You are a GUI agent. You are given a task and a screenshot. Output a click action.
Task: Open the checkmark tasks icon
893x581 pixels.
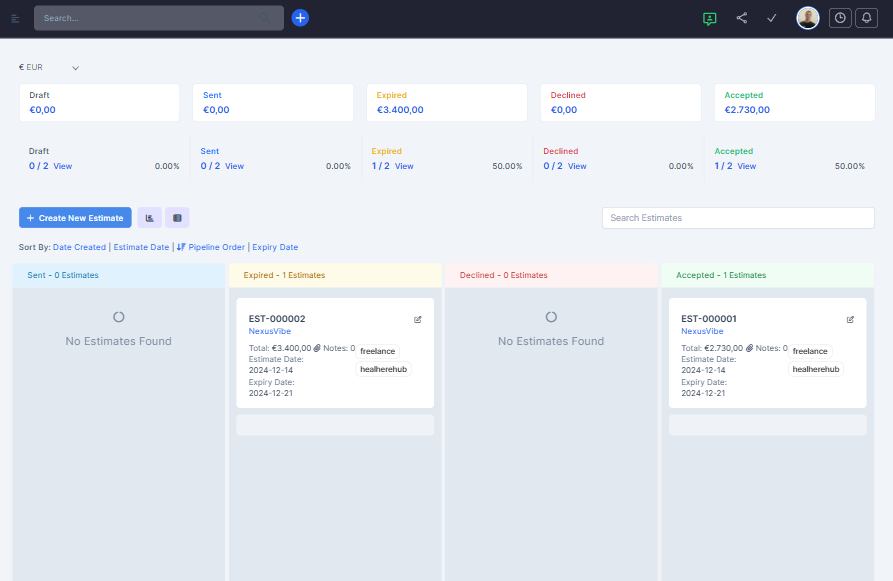pos(771,18)
